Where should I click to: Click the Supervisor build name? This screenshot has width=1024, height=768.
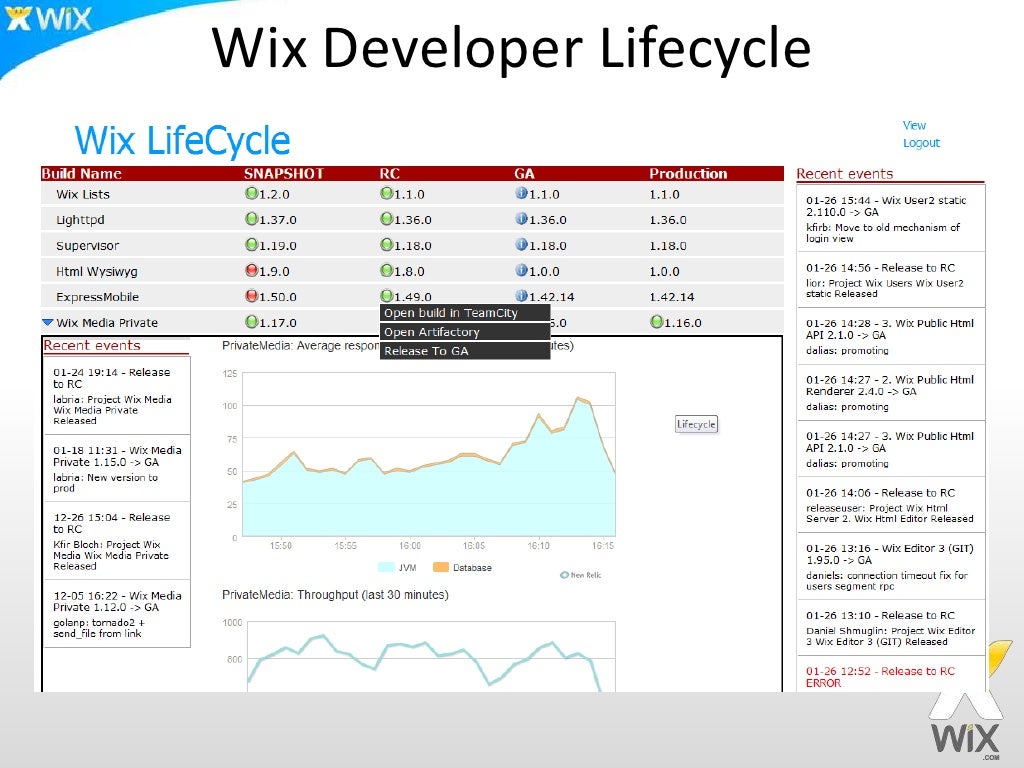[x=88, y=246]
